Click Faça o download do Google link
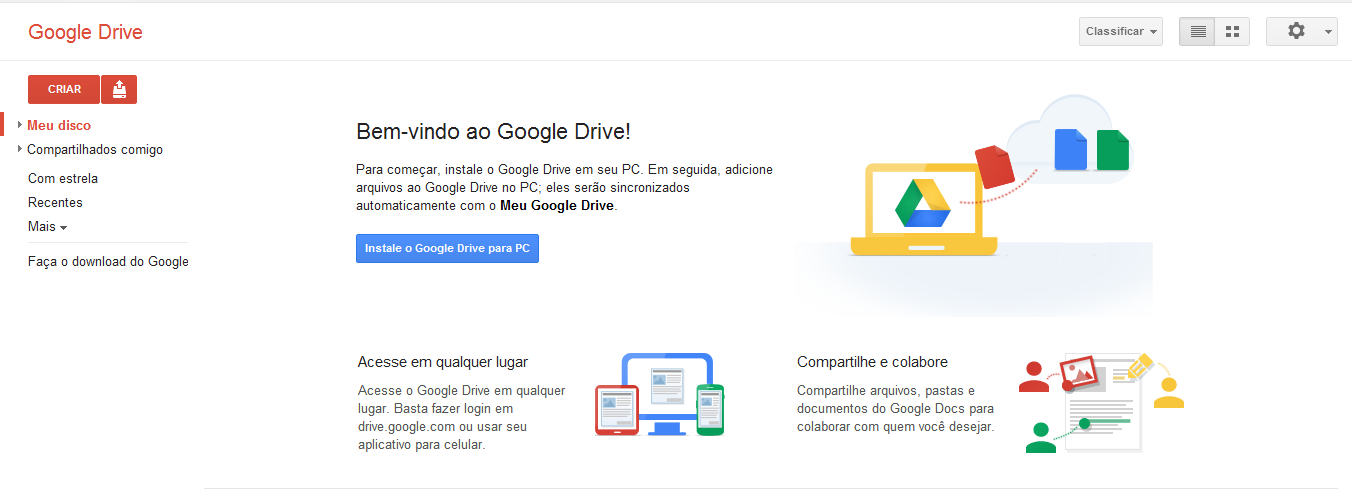The image size is (1352, 499). point(108,262)
